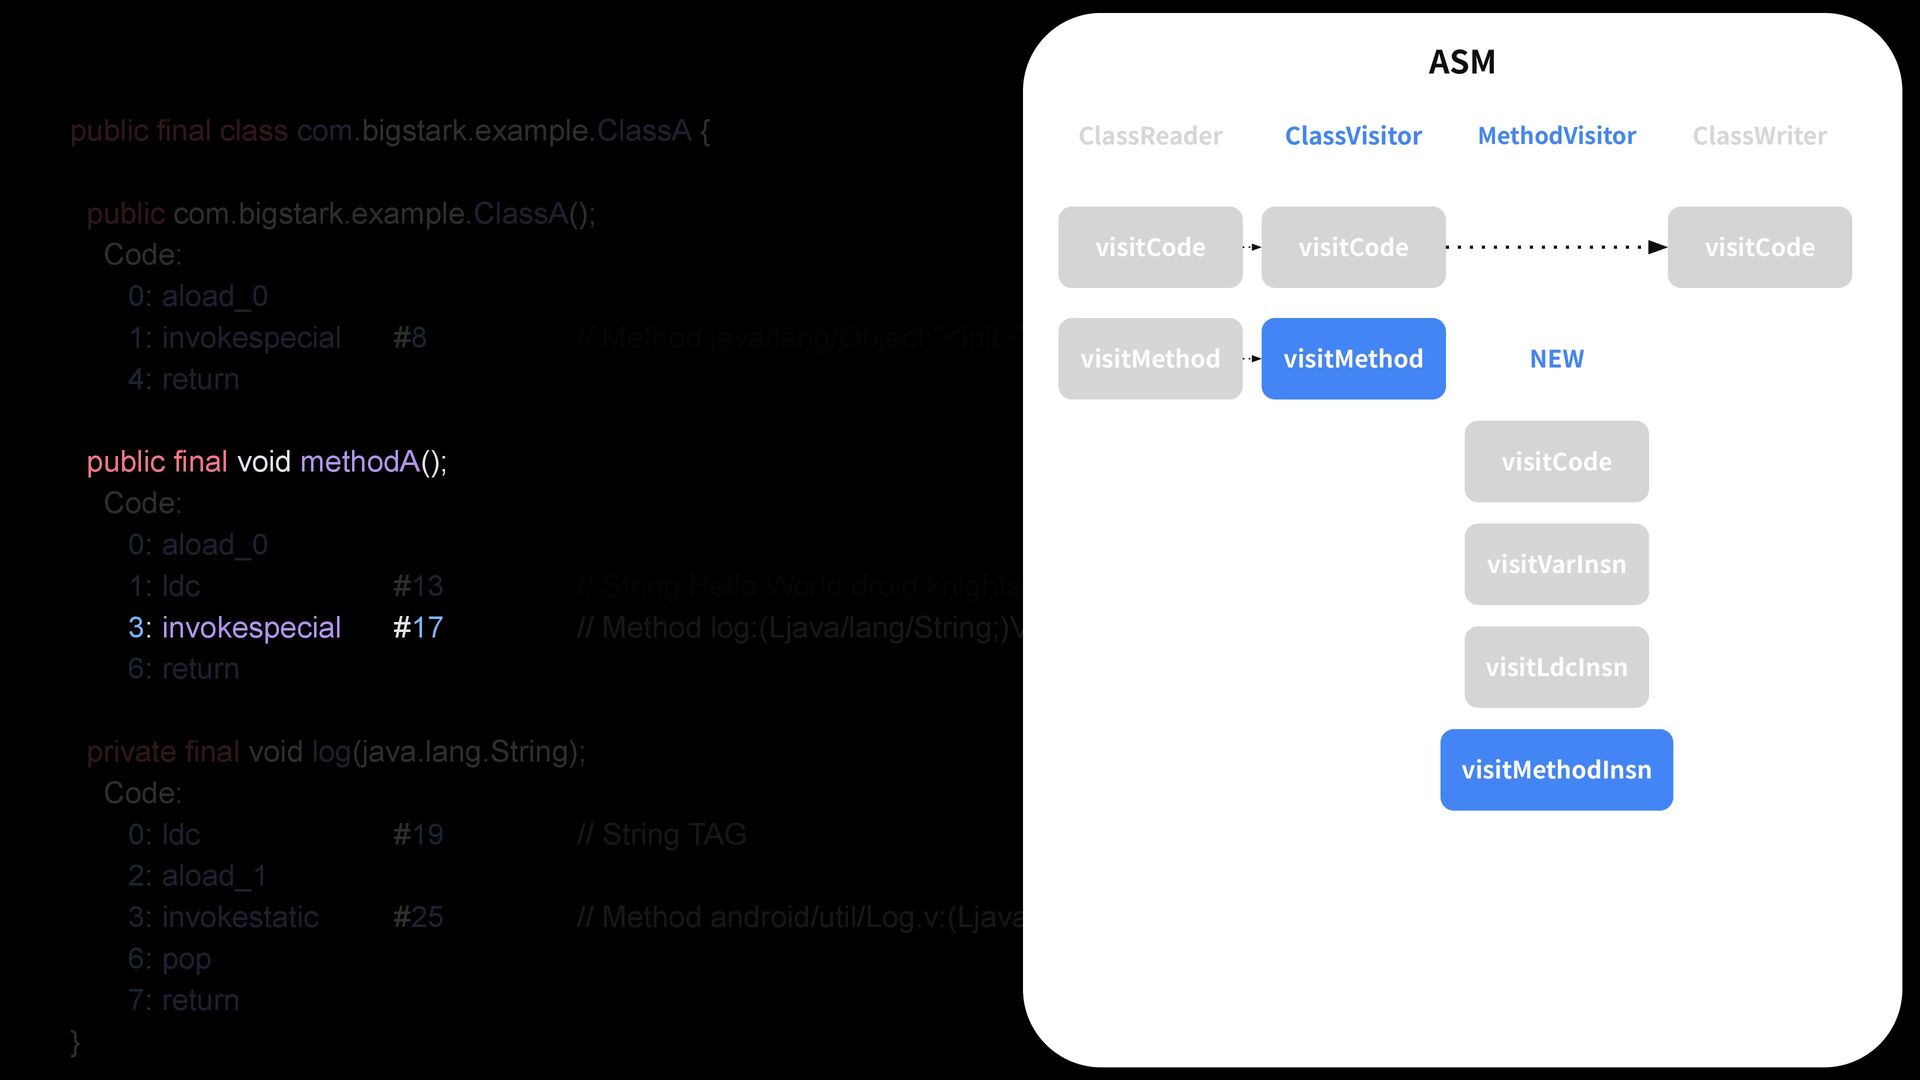This screenshot has height=1080, width=1920.
Task: Click the invokestatic instruction line
Action: coord(240,917)
